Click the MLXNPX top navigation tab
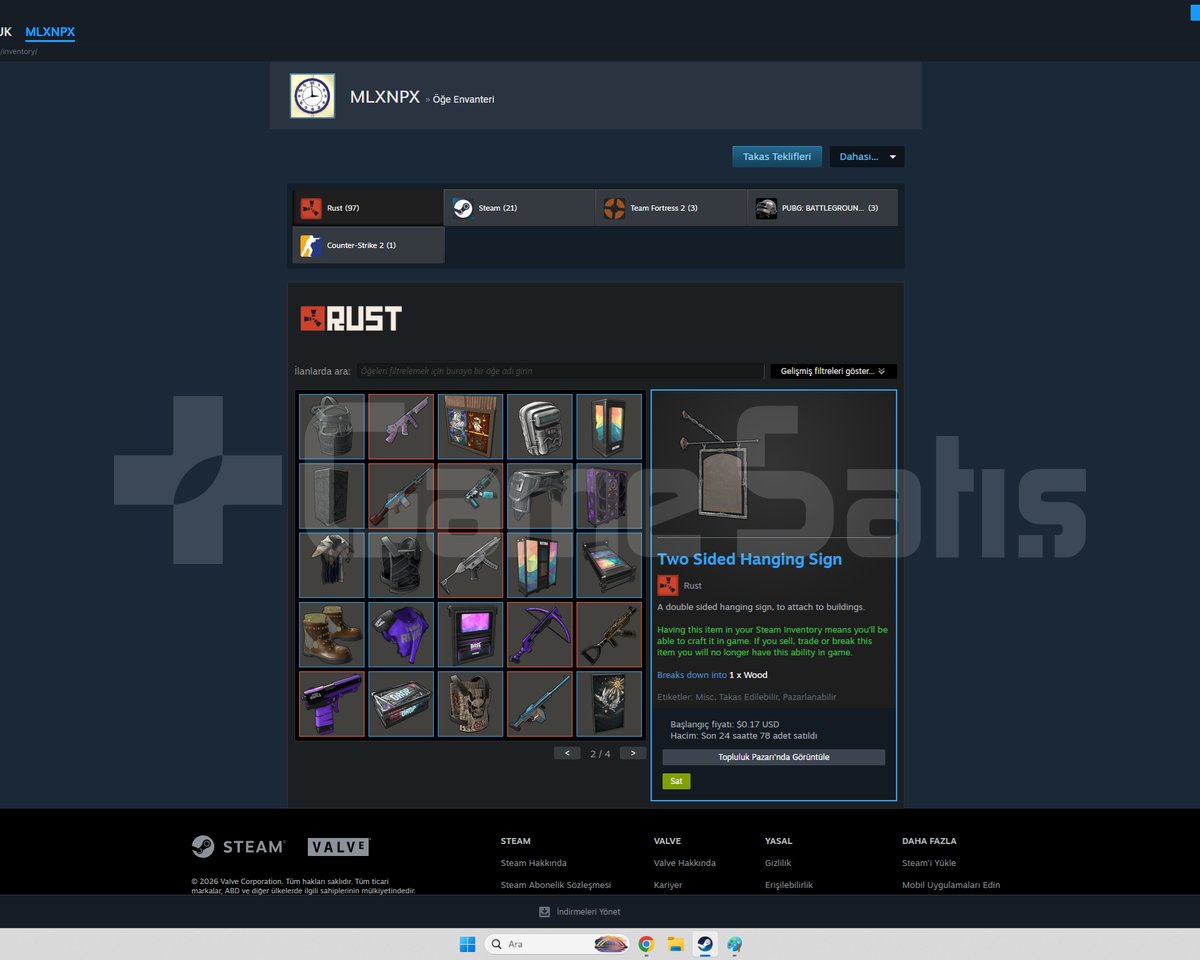Image resolution: width=1200 pixels, height=960 pixels. 50,32
